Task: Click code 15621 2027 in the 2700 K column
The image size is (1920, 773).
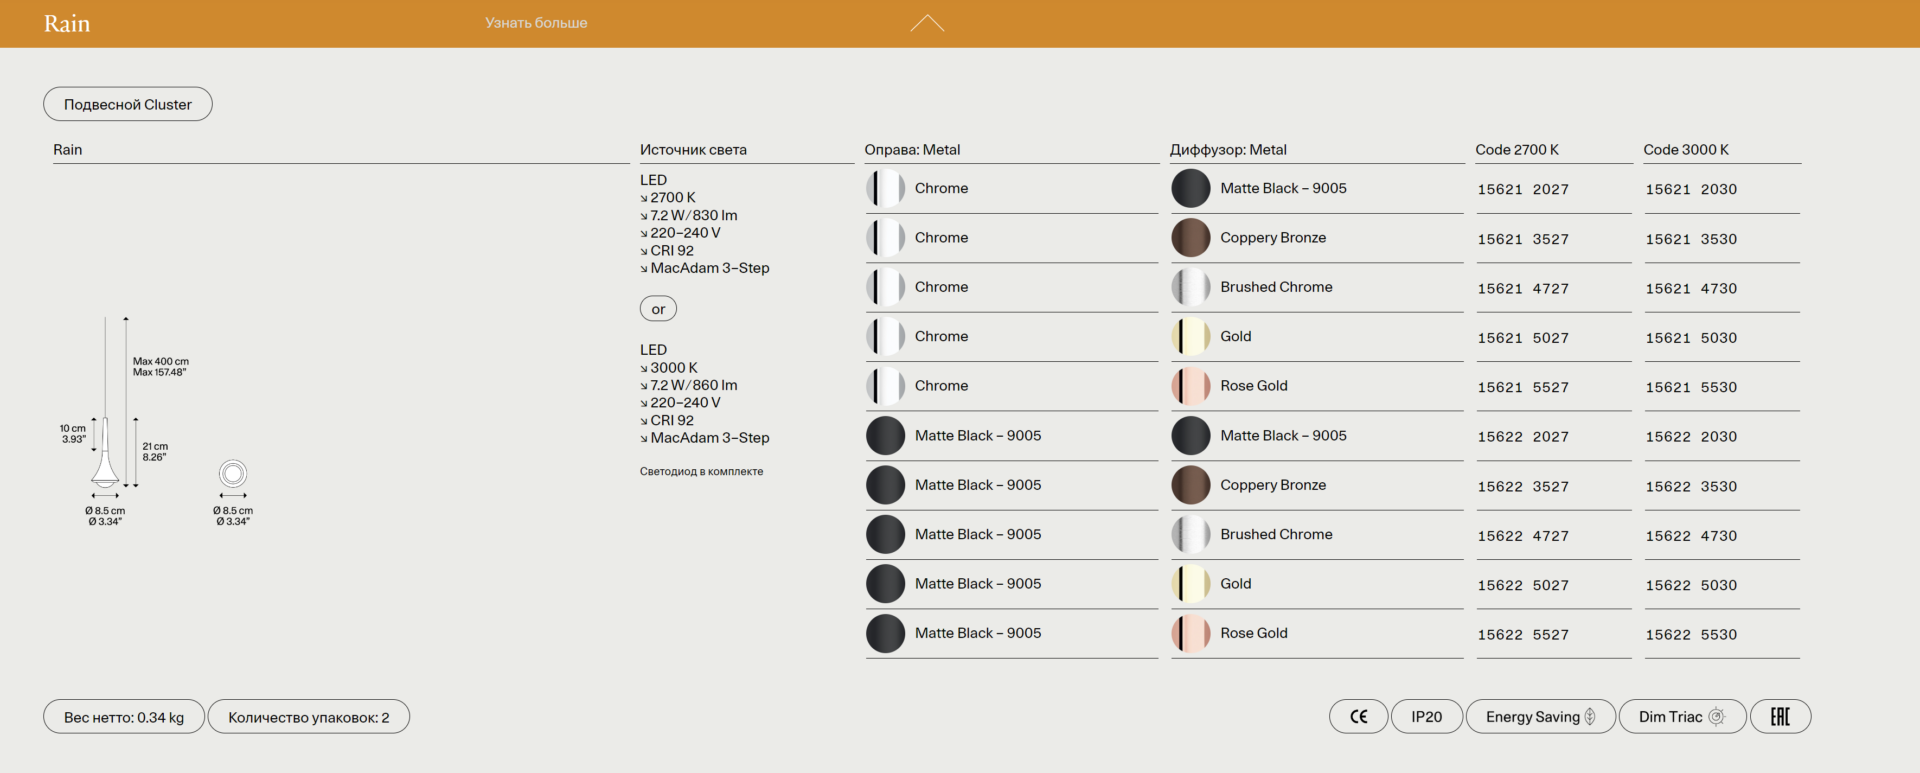Action: [x=1523, y=189]
